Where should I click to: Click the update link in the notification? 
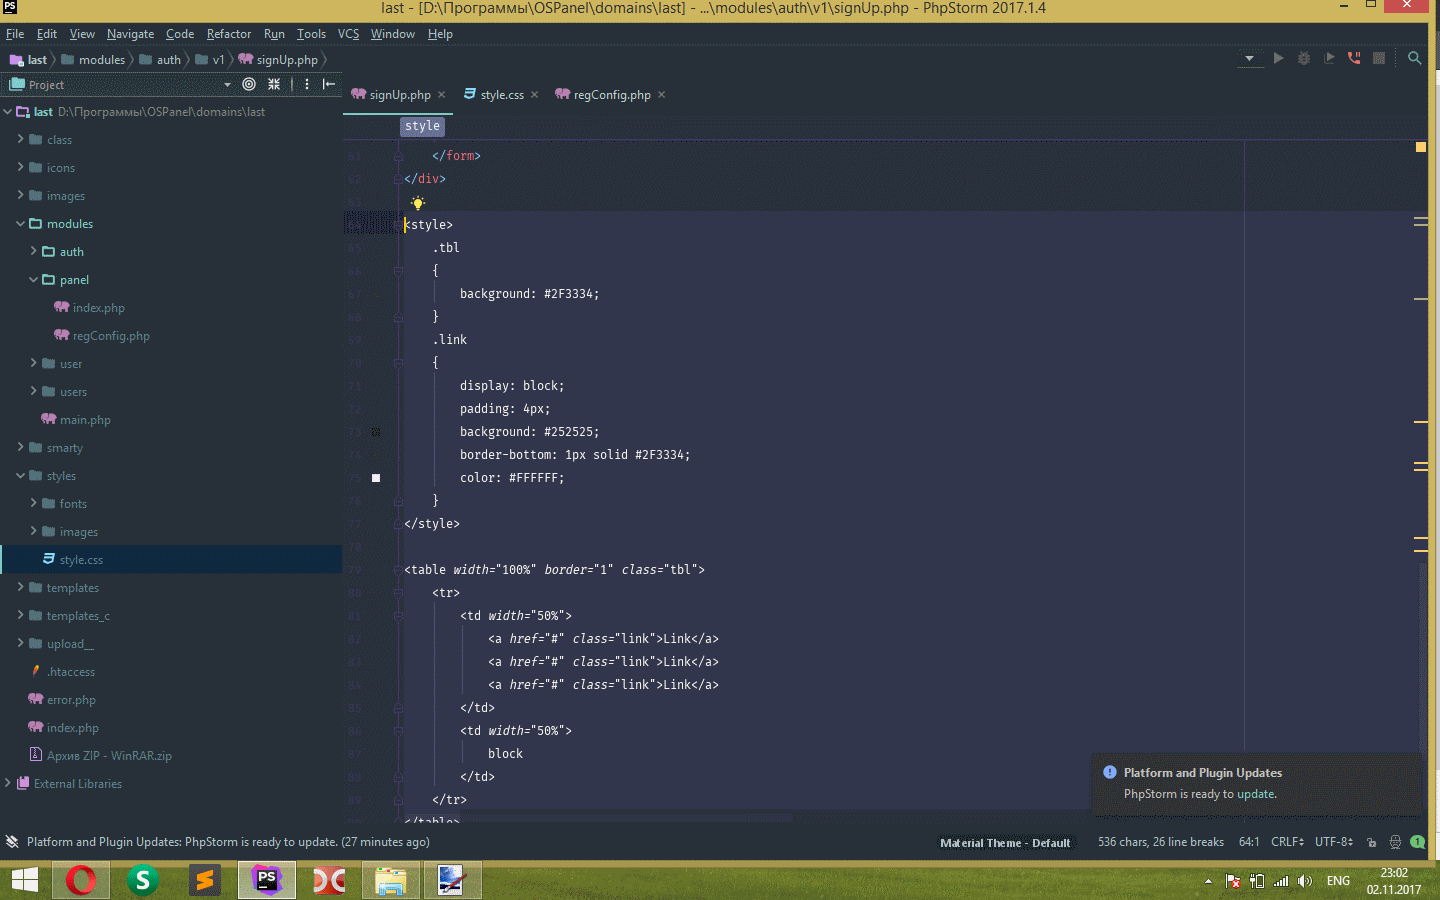(x=1256, y=794)
